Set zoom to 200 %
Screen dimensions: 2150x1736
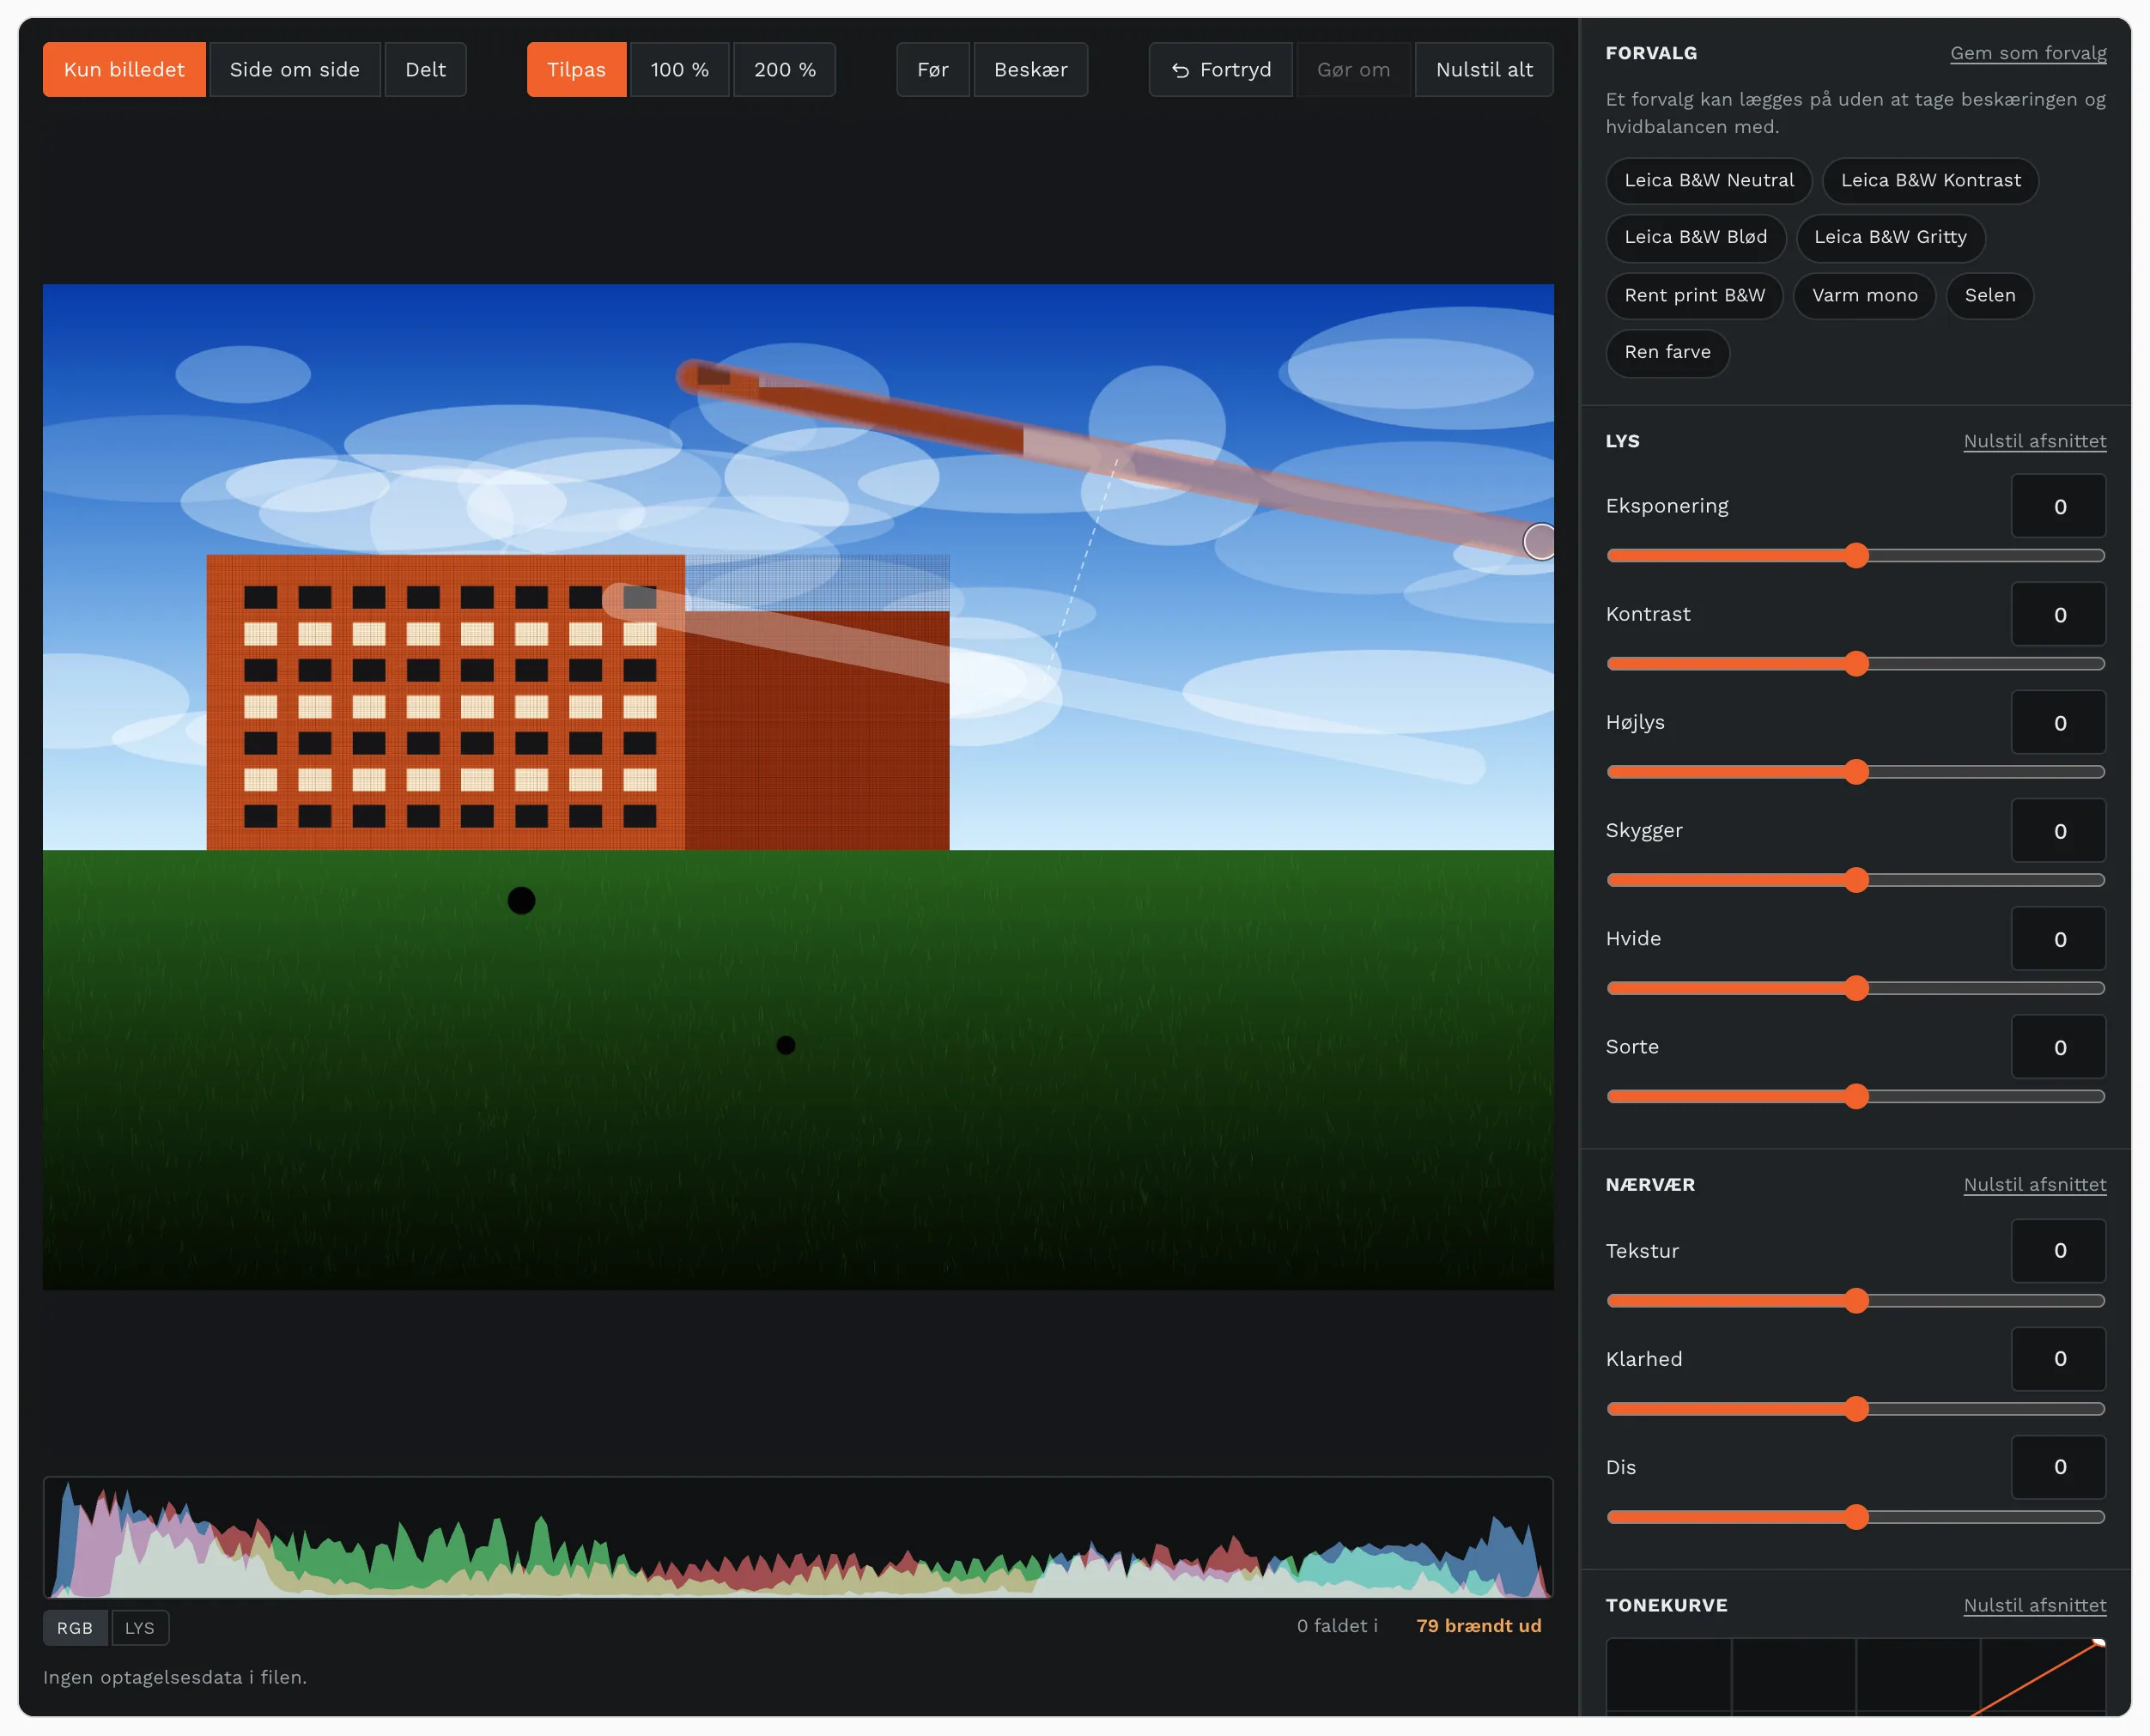785,70
